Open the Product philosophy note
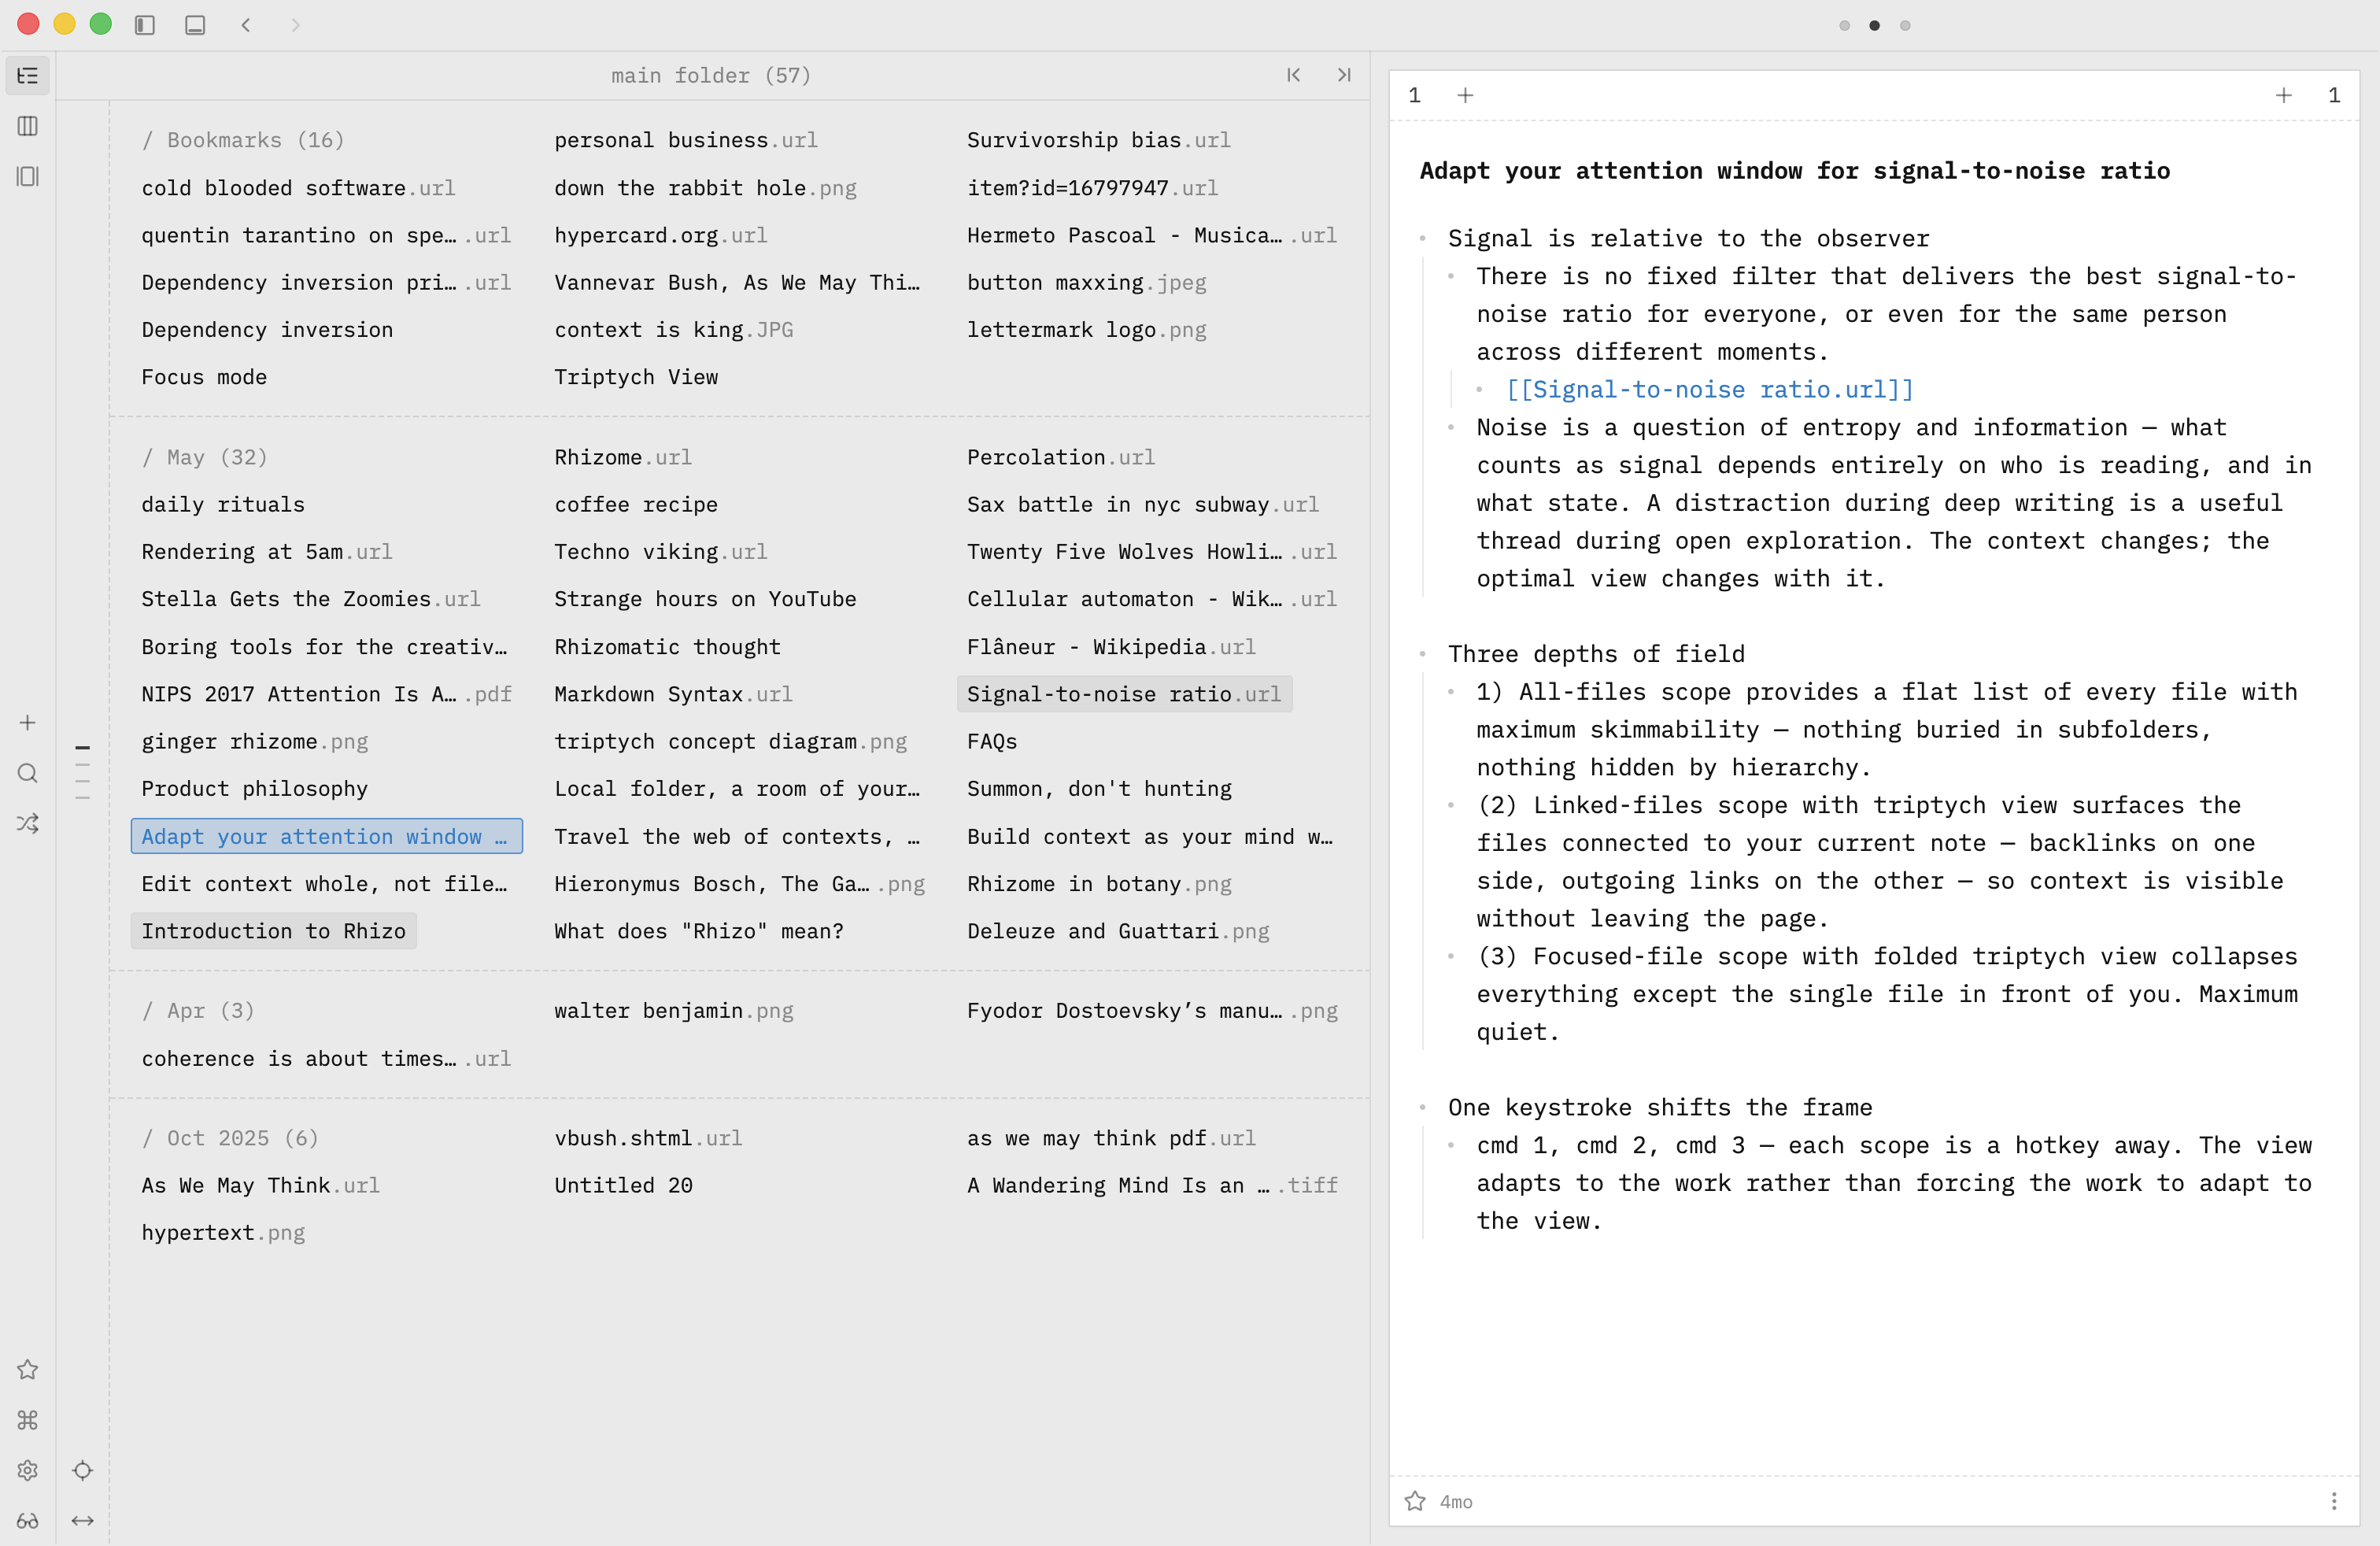 pyautogui.click(x=255, y=789)
